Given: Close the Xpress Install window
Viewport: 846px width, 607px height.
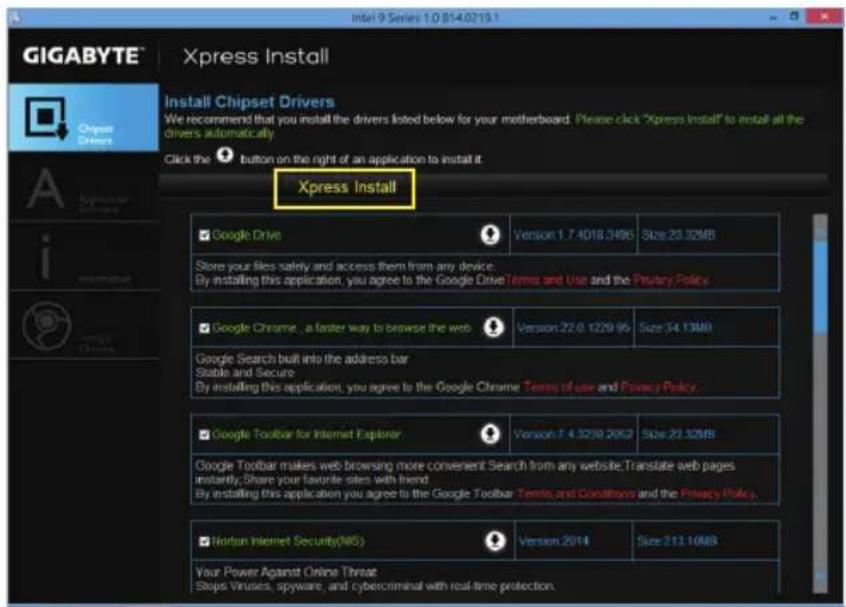Looking at the screenshot, I should (824, 17).
